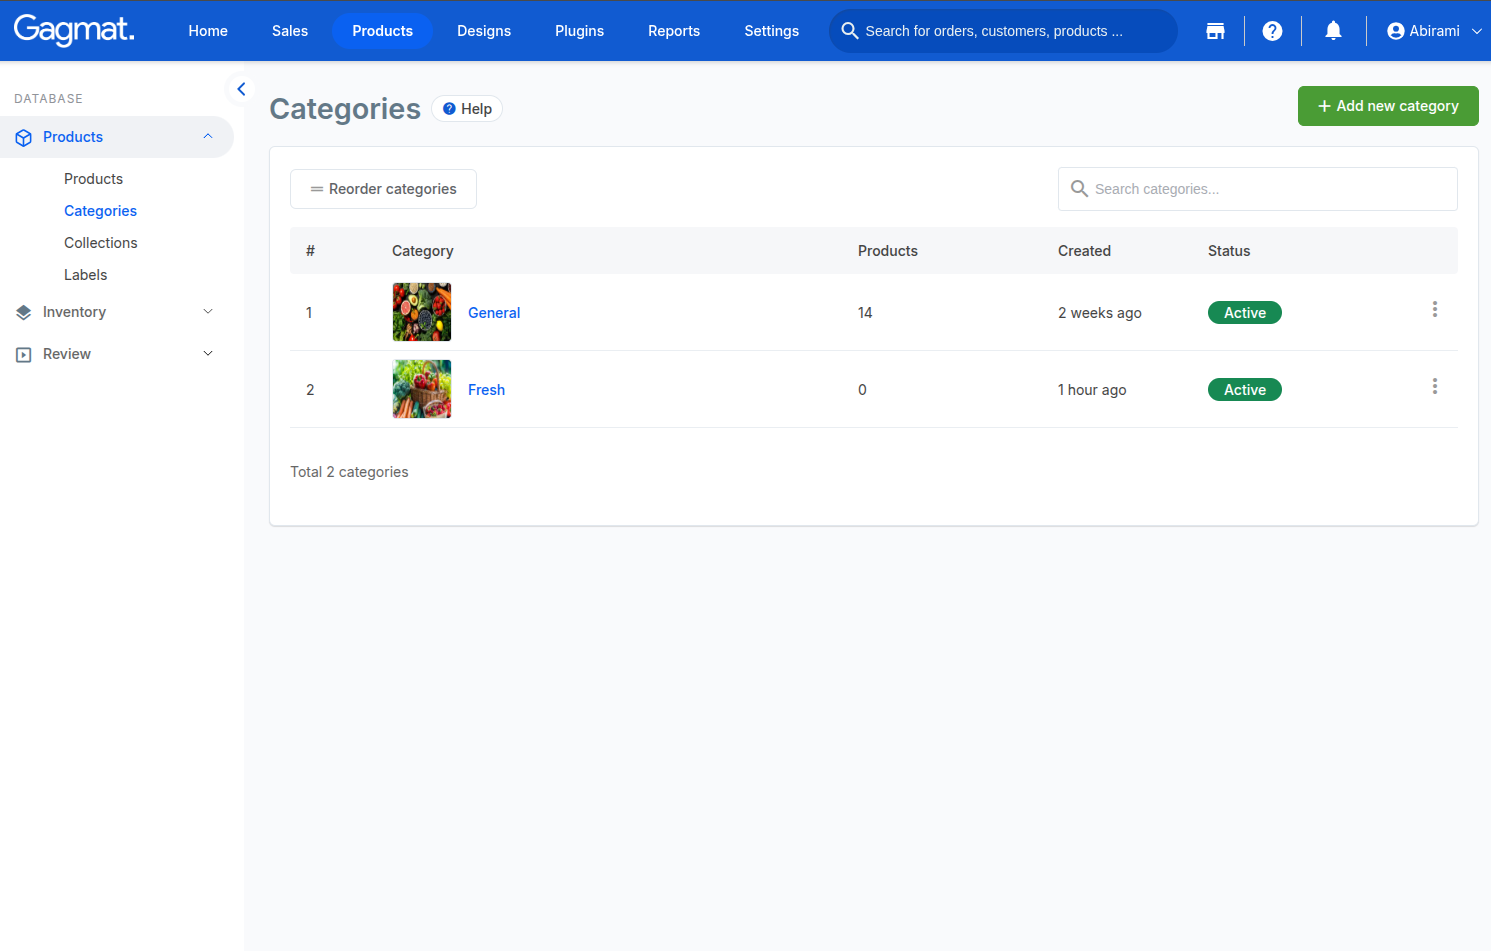The width and height of the screenshot is (1491, 951).
Task: Click the magnifier icon in global search
Action: click(x=850, y=31)
